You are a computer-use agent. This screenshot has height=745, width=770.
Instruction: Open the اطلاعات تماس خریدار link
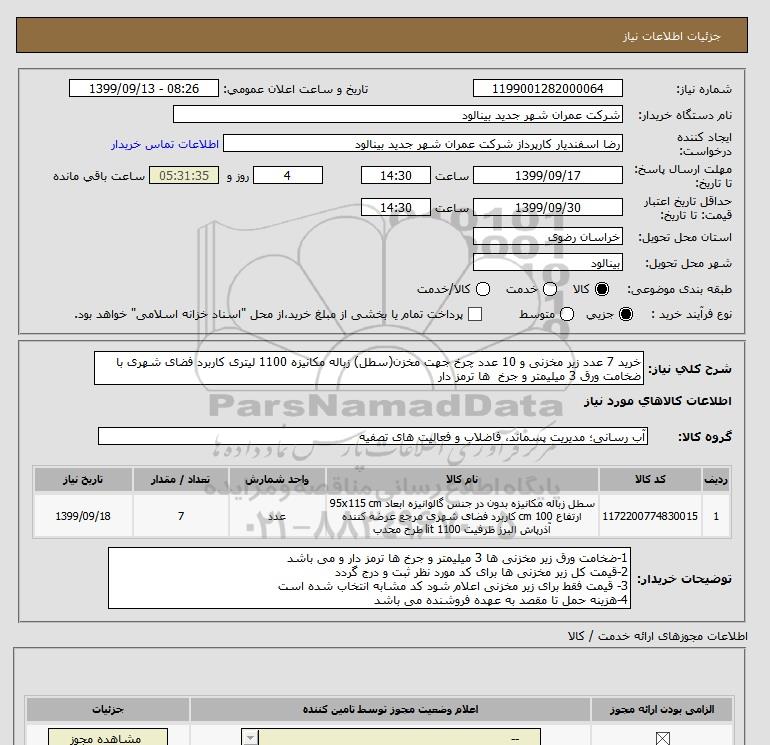coord(165,144)
